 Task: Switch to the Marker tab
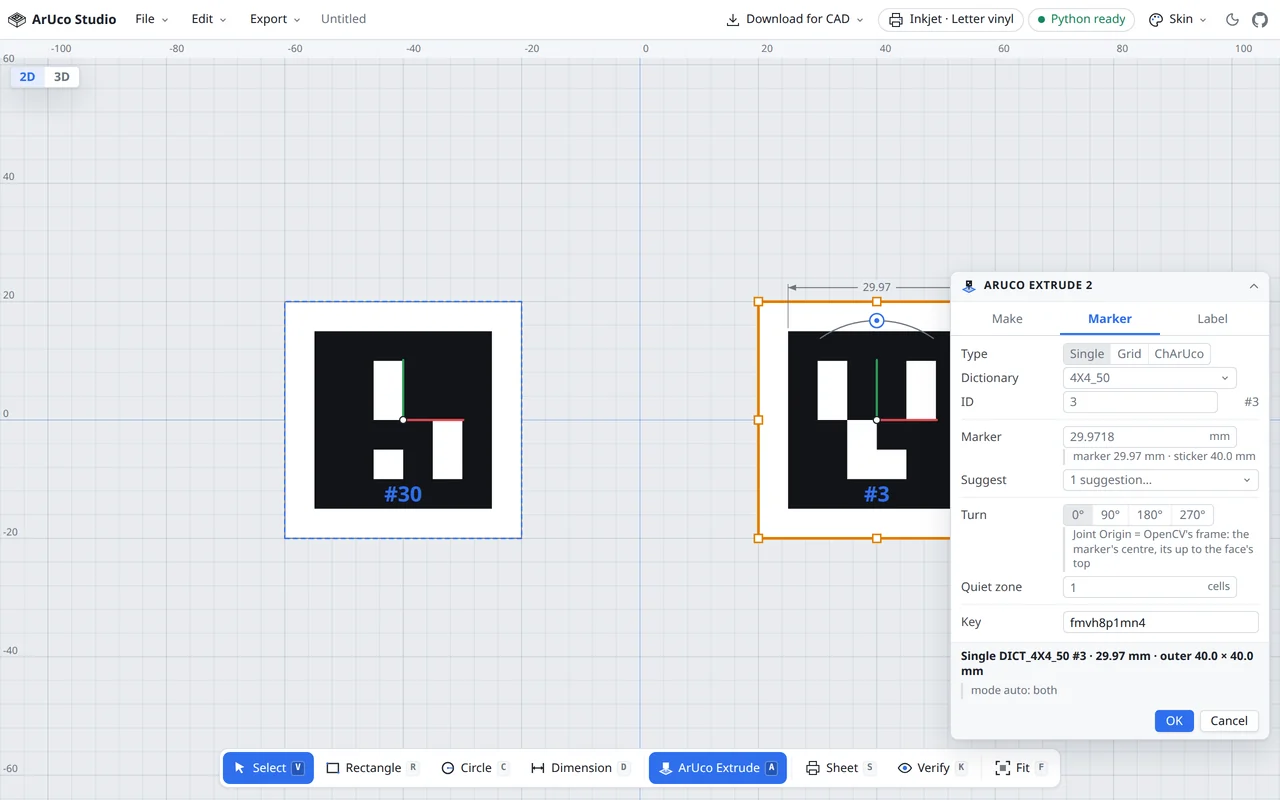point(1110,319)
